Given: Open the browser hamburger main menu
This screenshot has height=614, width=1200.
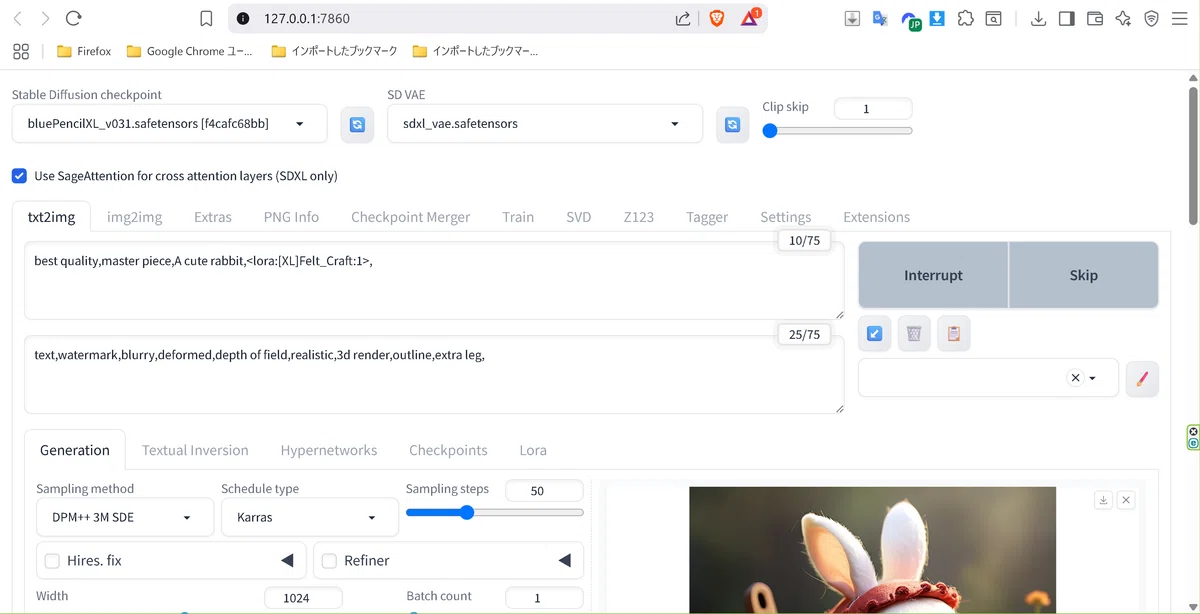Looking at the screenshot, I should pos(1180,18).
